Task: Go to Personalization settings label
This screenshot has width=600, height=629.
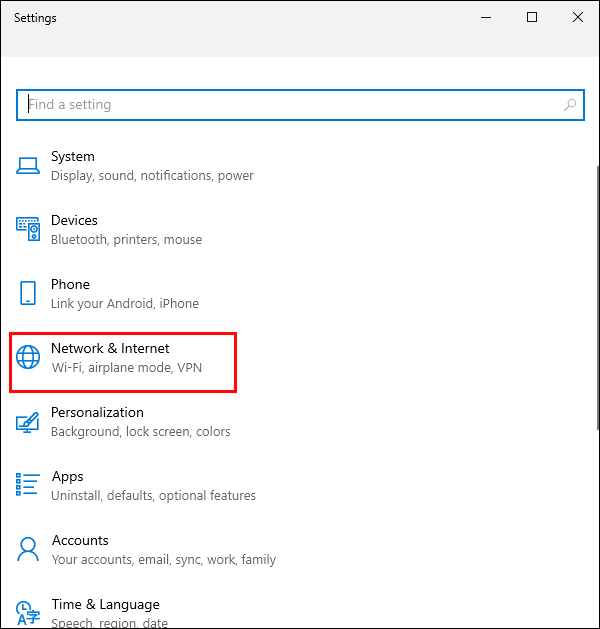Action: coord(97,412)
